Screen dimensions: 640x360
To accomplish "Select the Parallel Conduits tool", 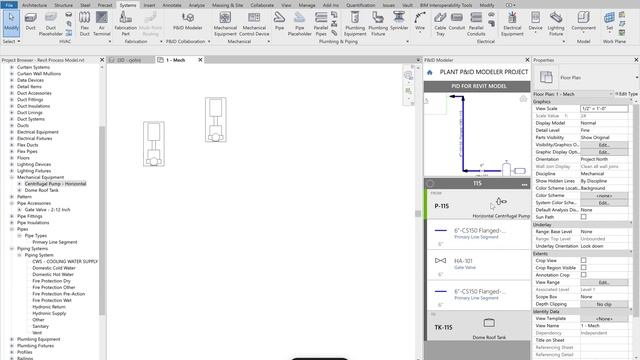I will point(476,24).
